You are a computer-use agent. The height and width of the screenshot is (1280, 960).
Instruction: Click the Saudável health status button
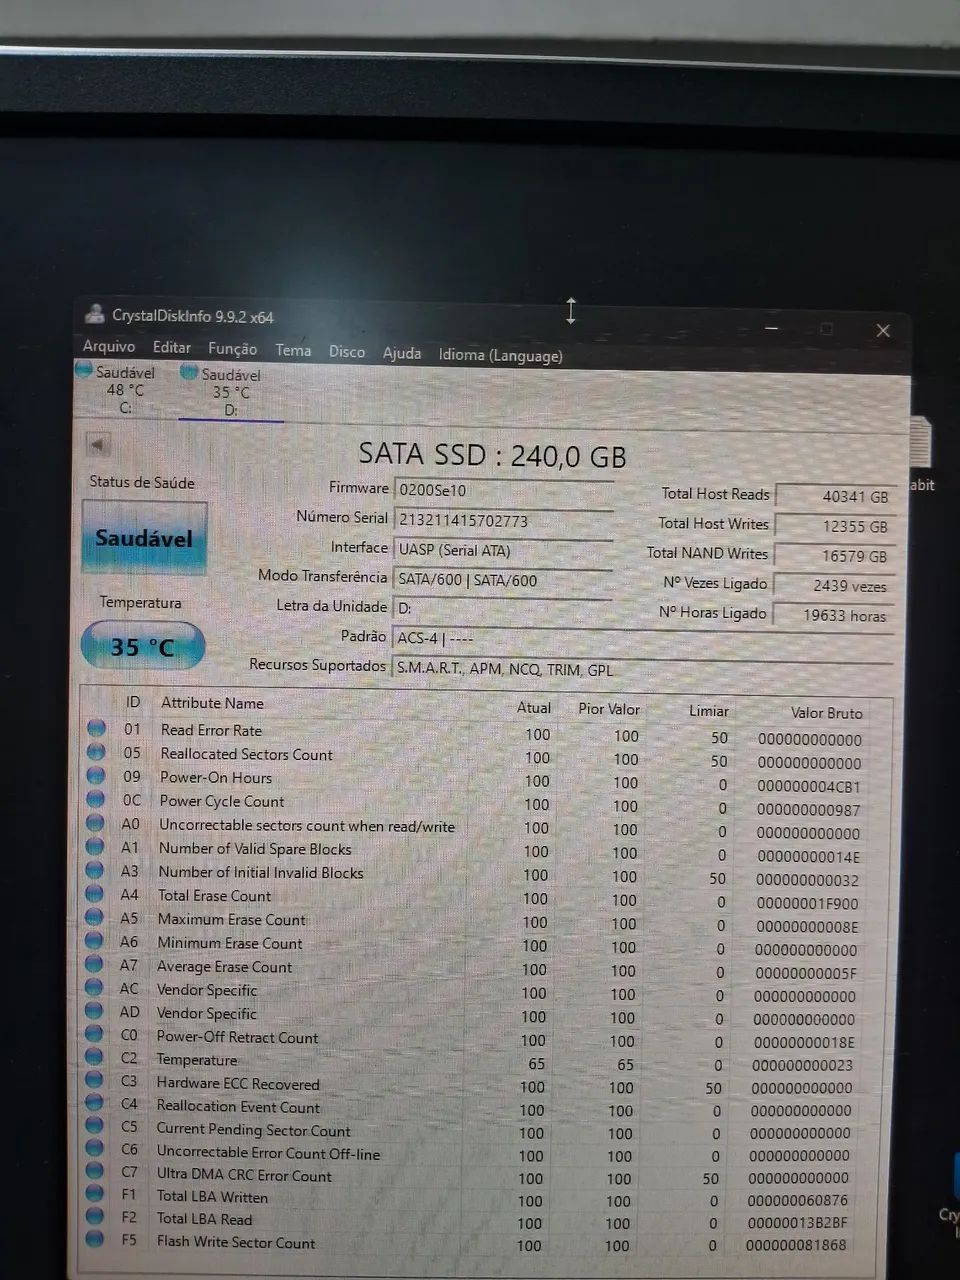point(144,538)
